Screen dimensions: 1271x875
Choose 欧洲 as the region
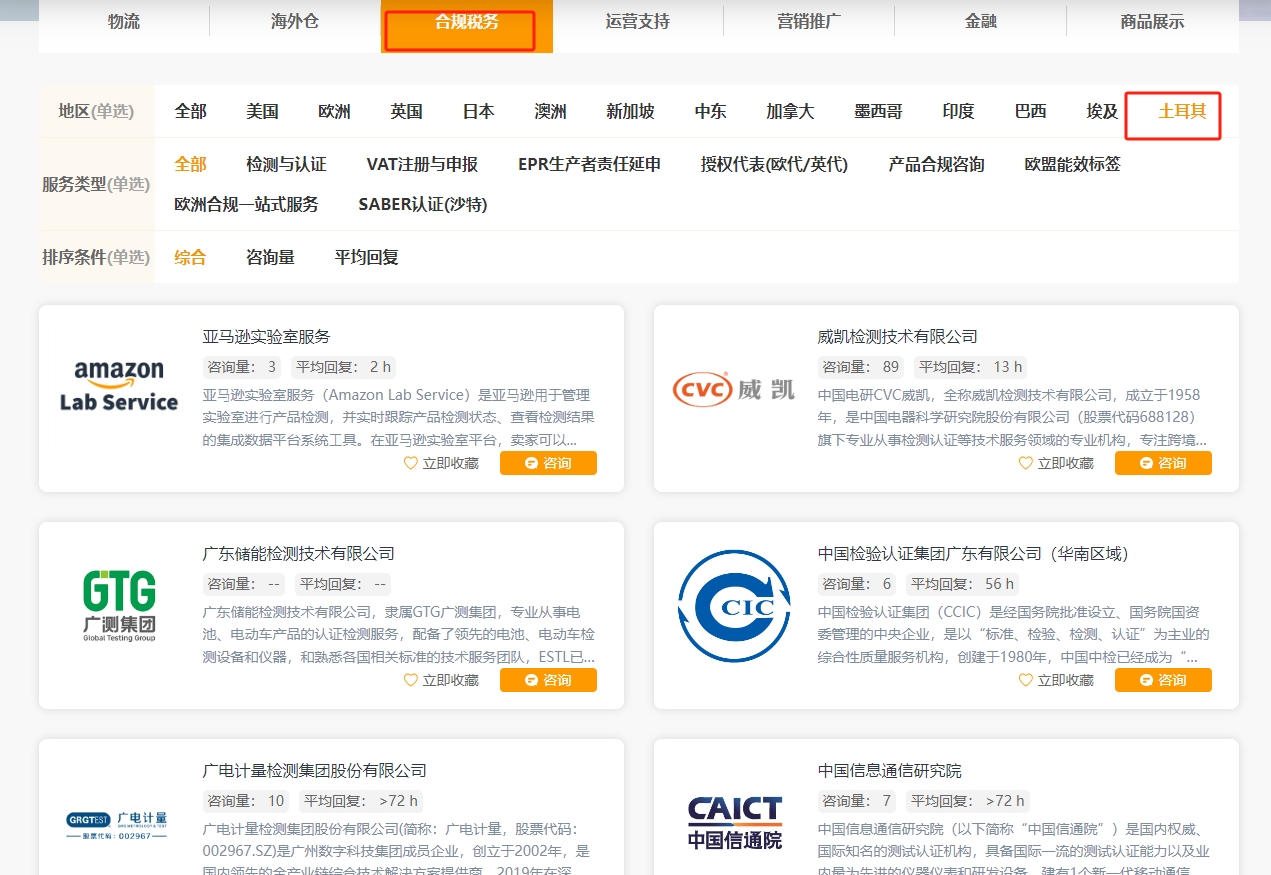pyautogui.click(x=334, y=111)
